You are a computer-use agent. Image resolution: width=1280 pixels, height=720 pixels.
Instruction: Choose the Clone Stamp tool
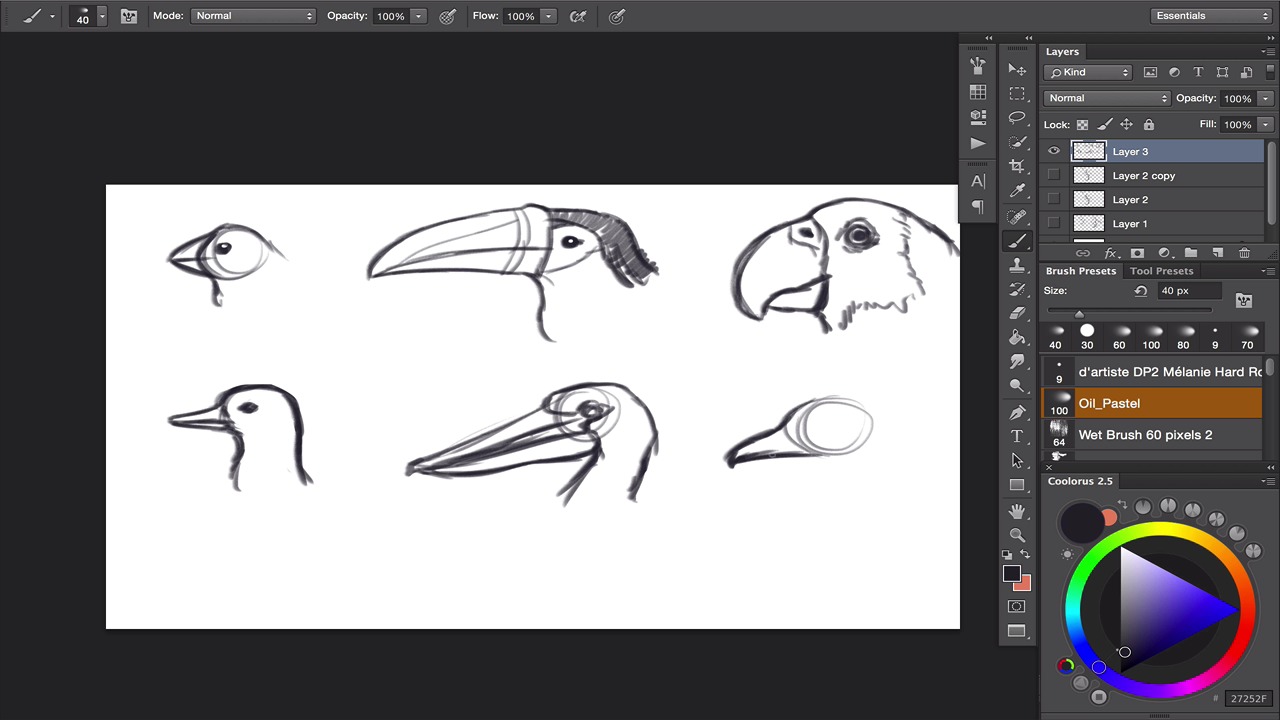1017,265
